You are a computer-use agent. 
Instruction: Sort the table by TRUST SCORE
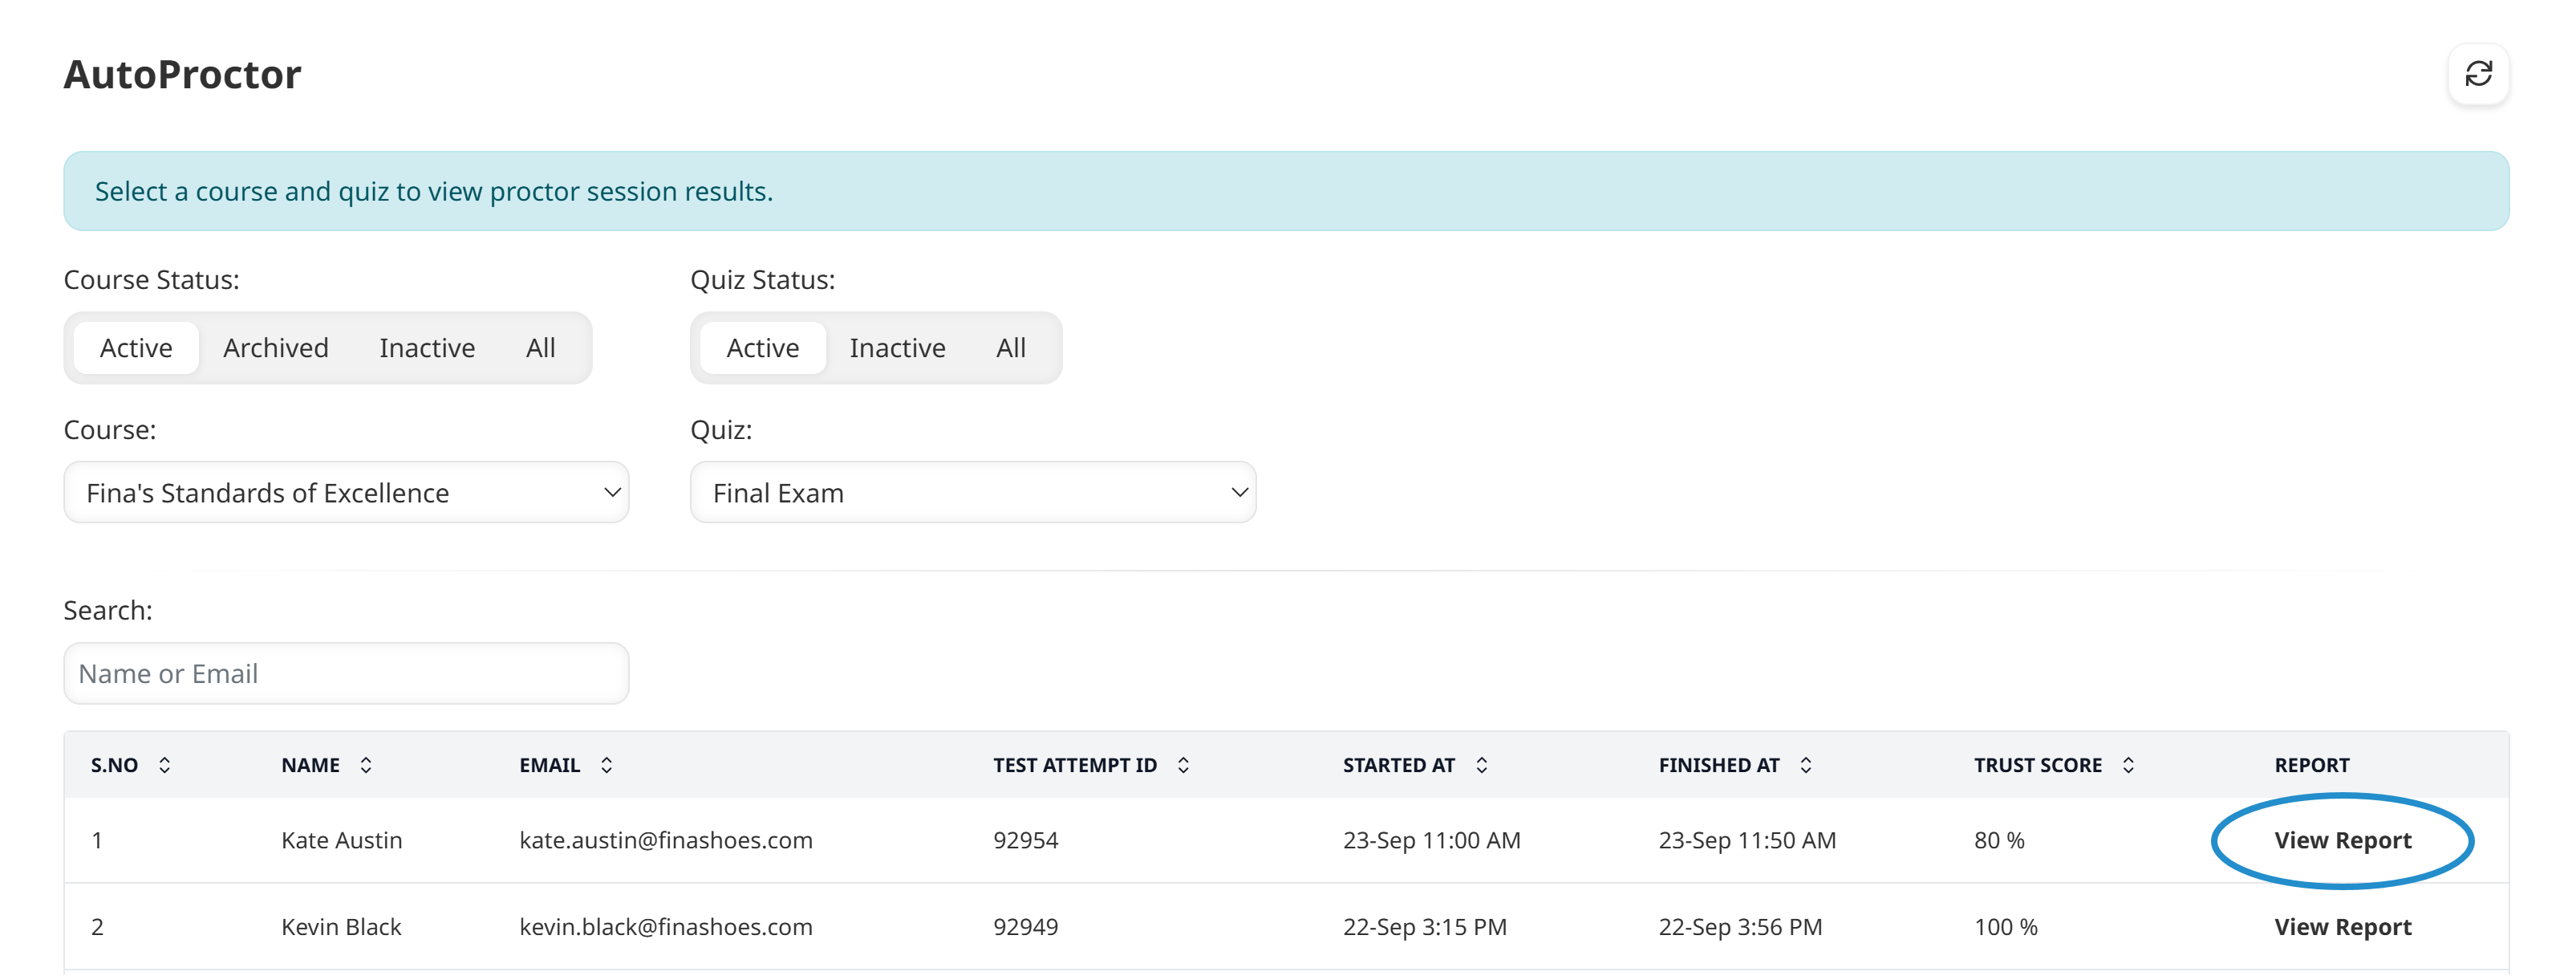[x=2128, y=765]
